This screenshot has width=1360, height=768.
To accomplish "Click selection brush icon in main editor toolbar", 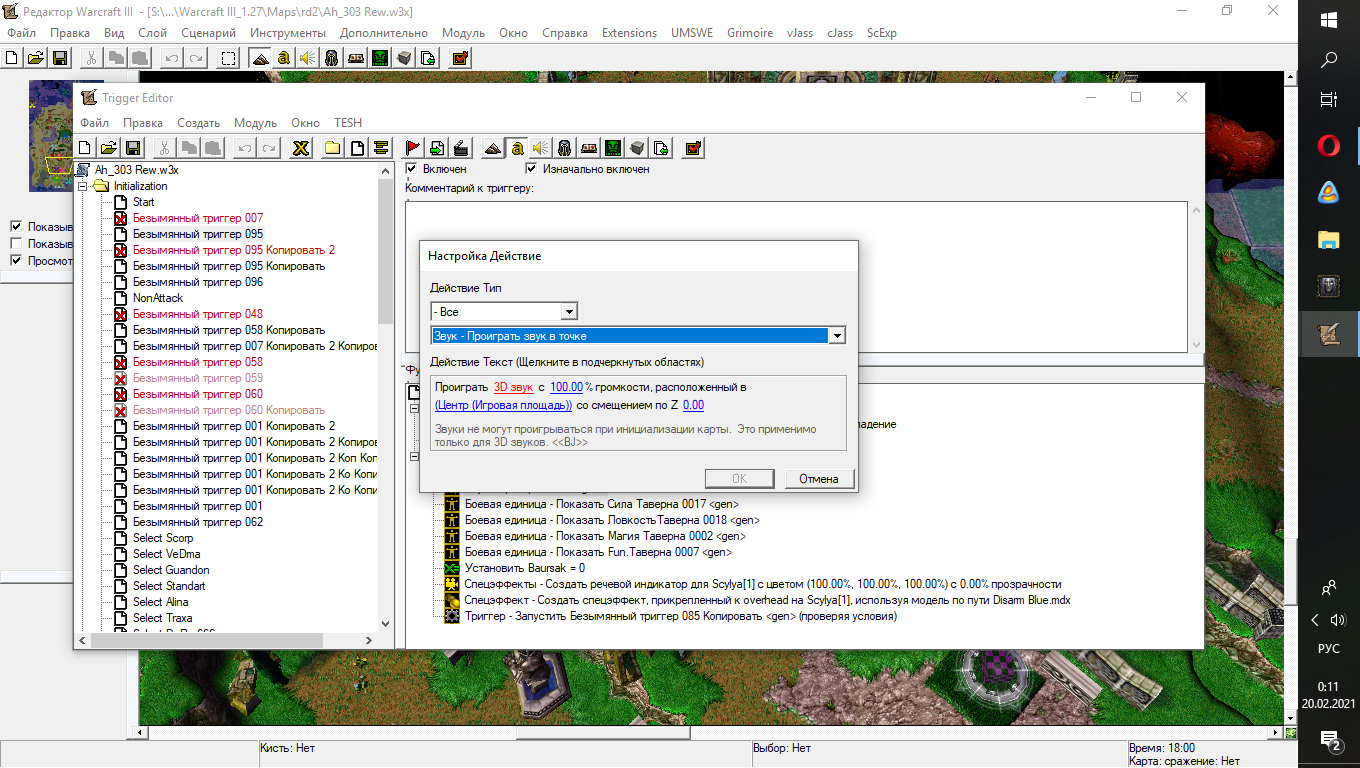I will pyautogui.click(x=229, y=58).
